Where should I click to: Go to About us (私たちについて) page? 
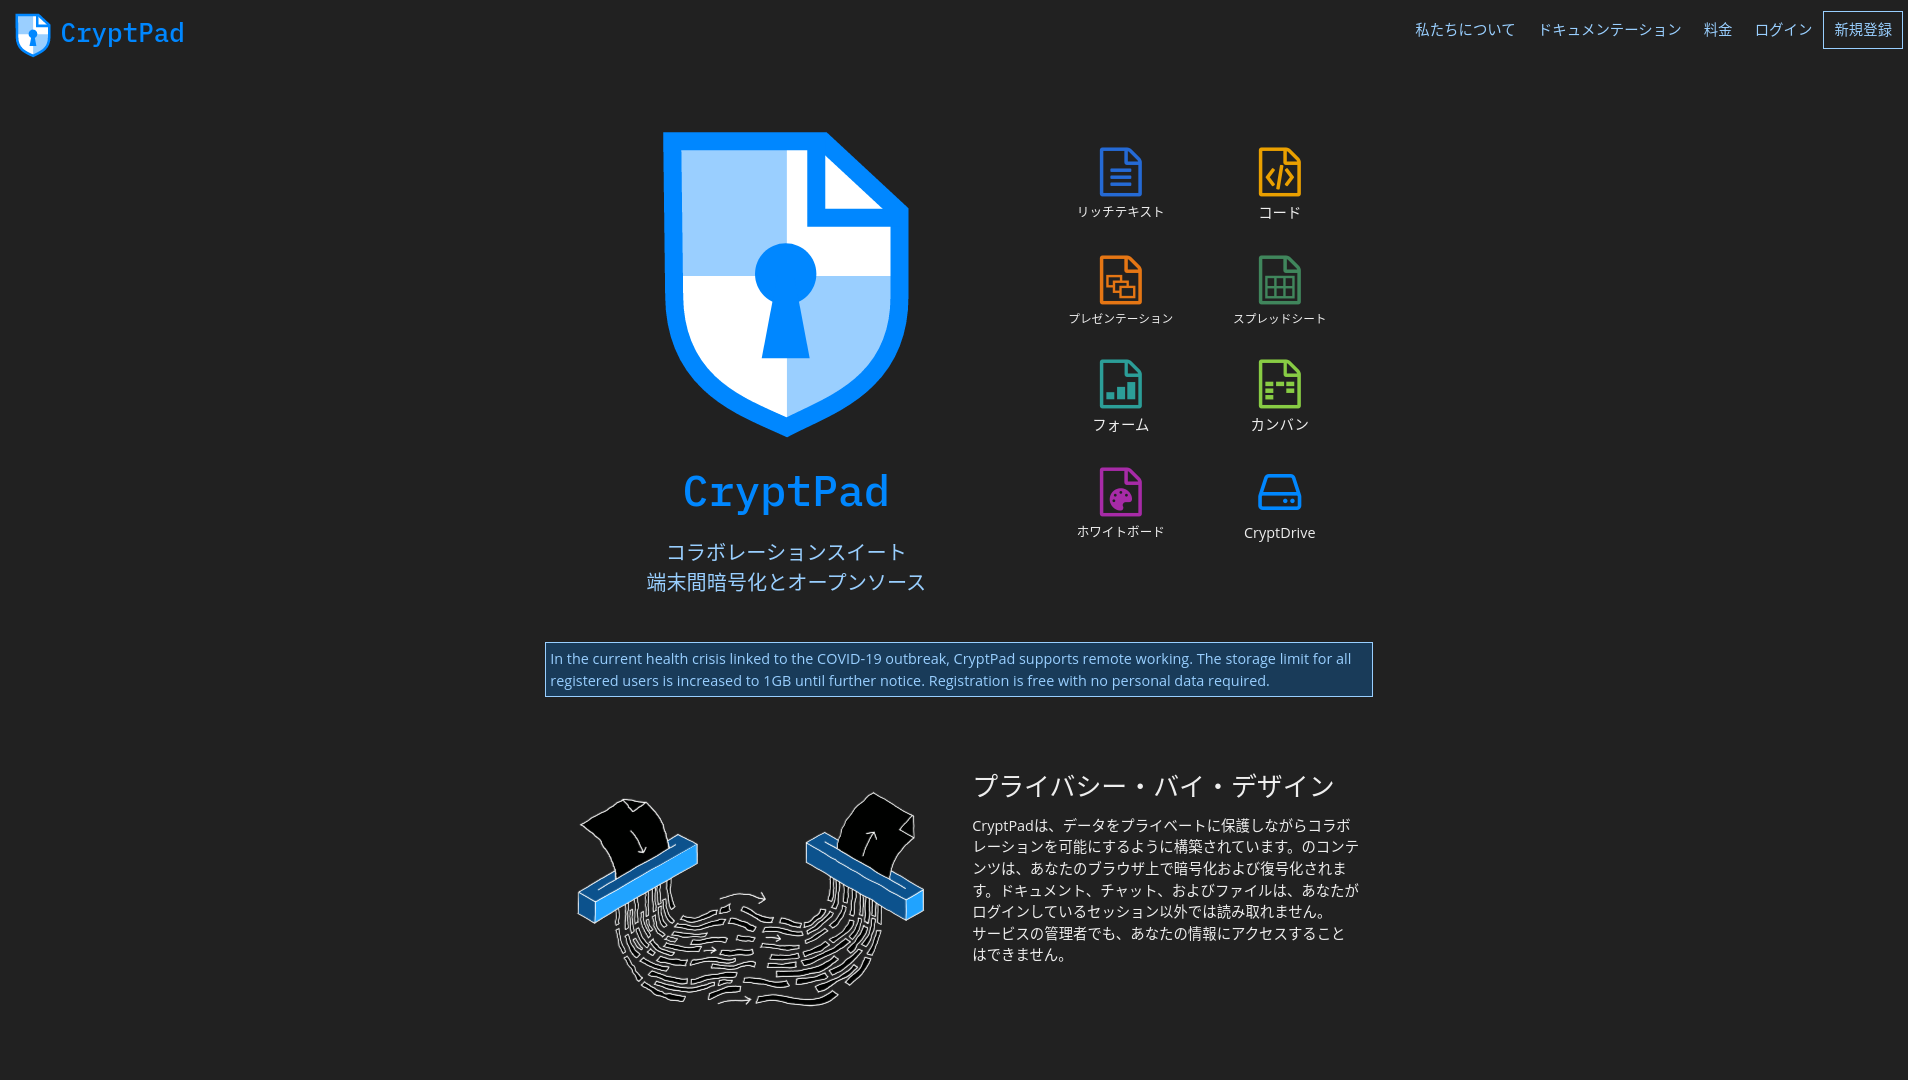point(1464,30)
